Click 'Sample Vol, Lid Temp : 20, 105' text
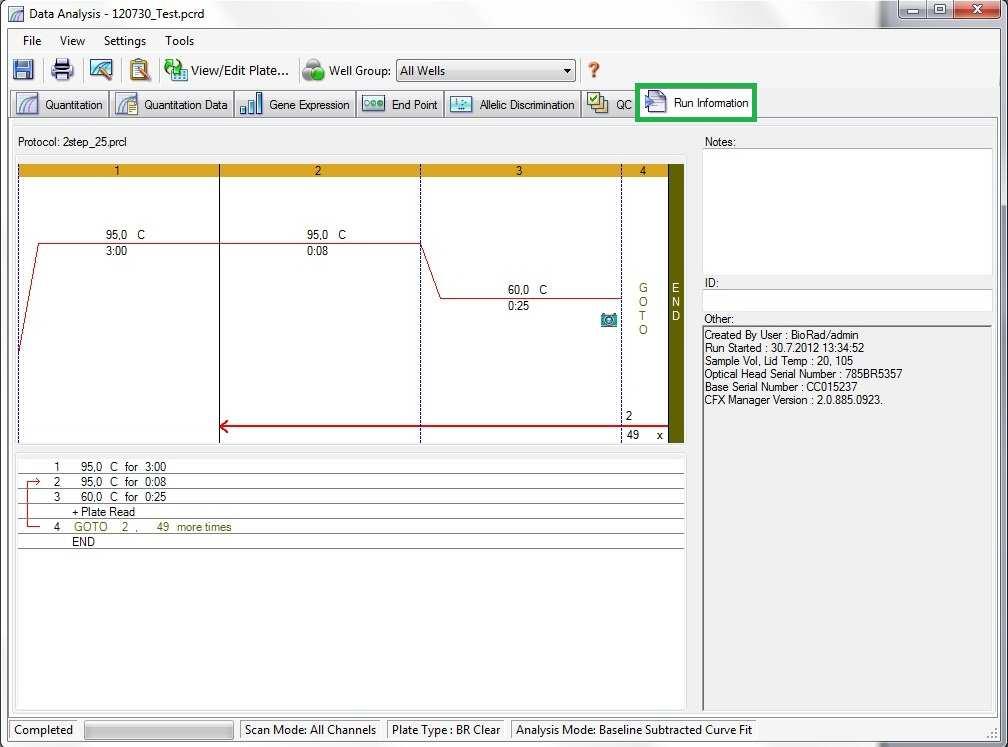This screenshot has height=747, width=1008. click(x=778, y=361)
